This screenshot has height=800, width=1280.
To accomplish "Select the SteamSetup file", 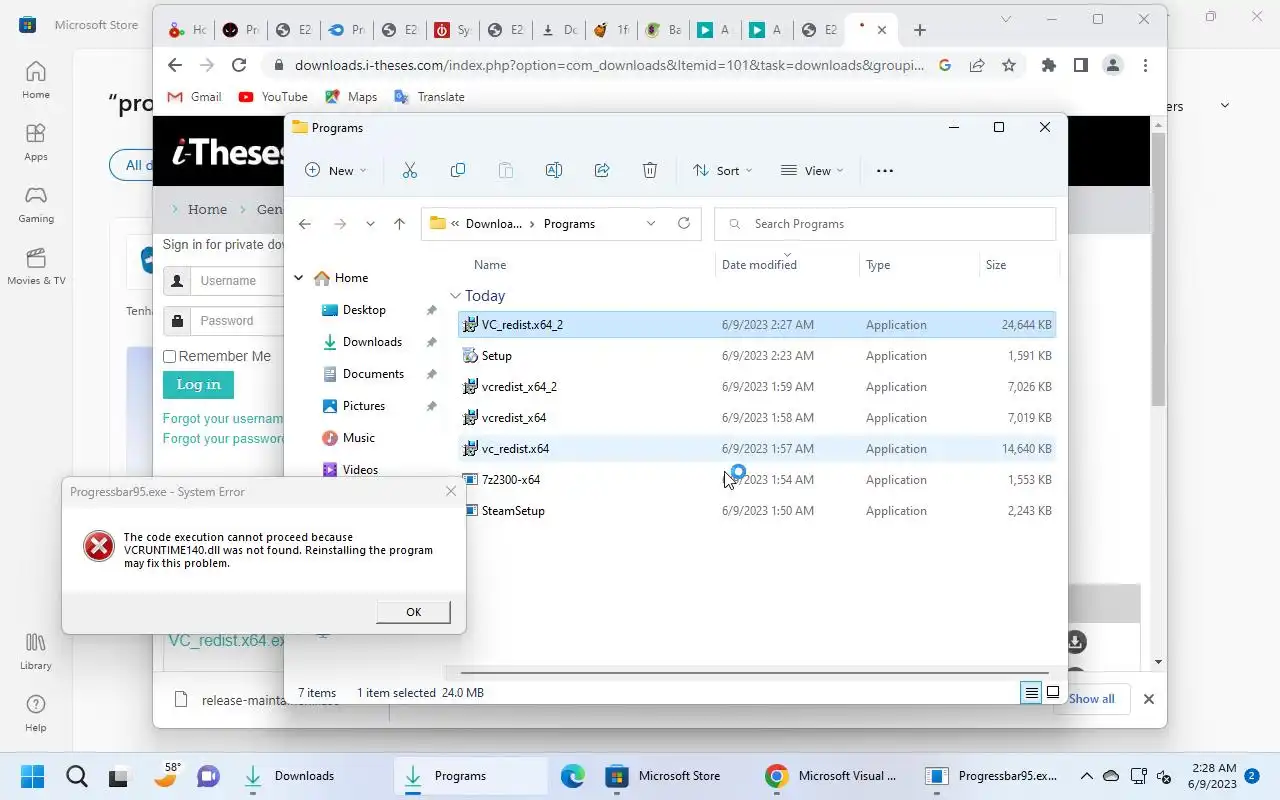I will point(757,511).
